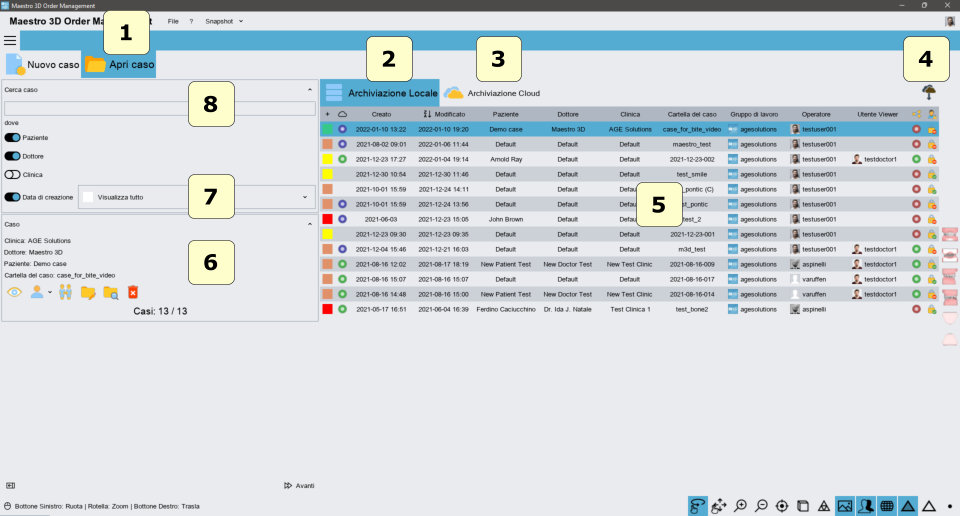Click the top teeth model thumbnail
Screen dimensions: 960x516
[950, 234]
